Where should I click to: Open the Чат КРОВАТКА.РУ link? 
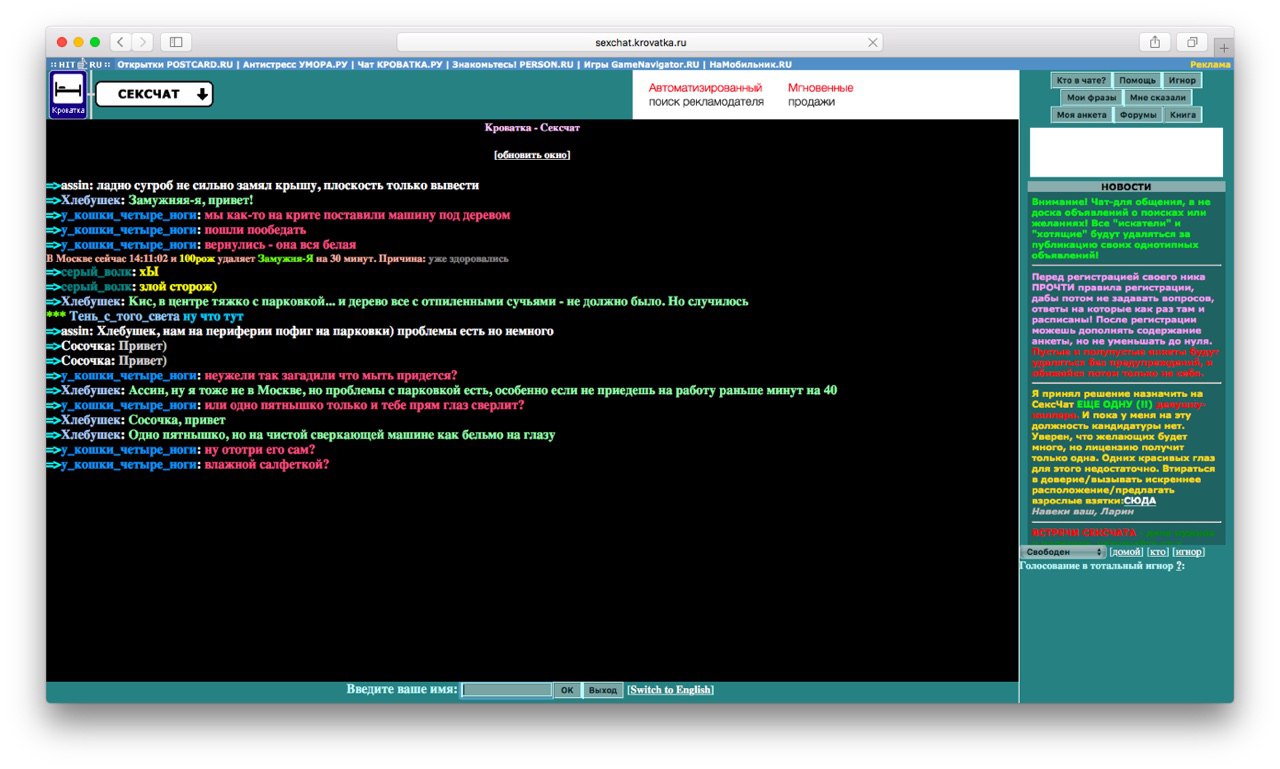pyautogui.click(x=400, y=64)
